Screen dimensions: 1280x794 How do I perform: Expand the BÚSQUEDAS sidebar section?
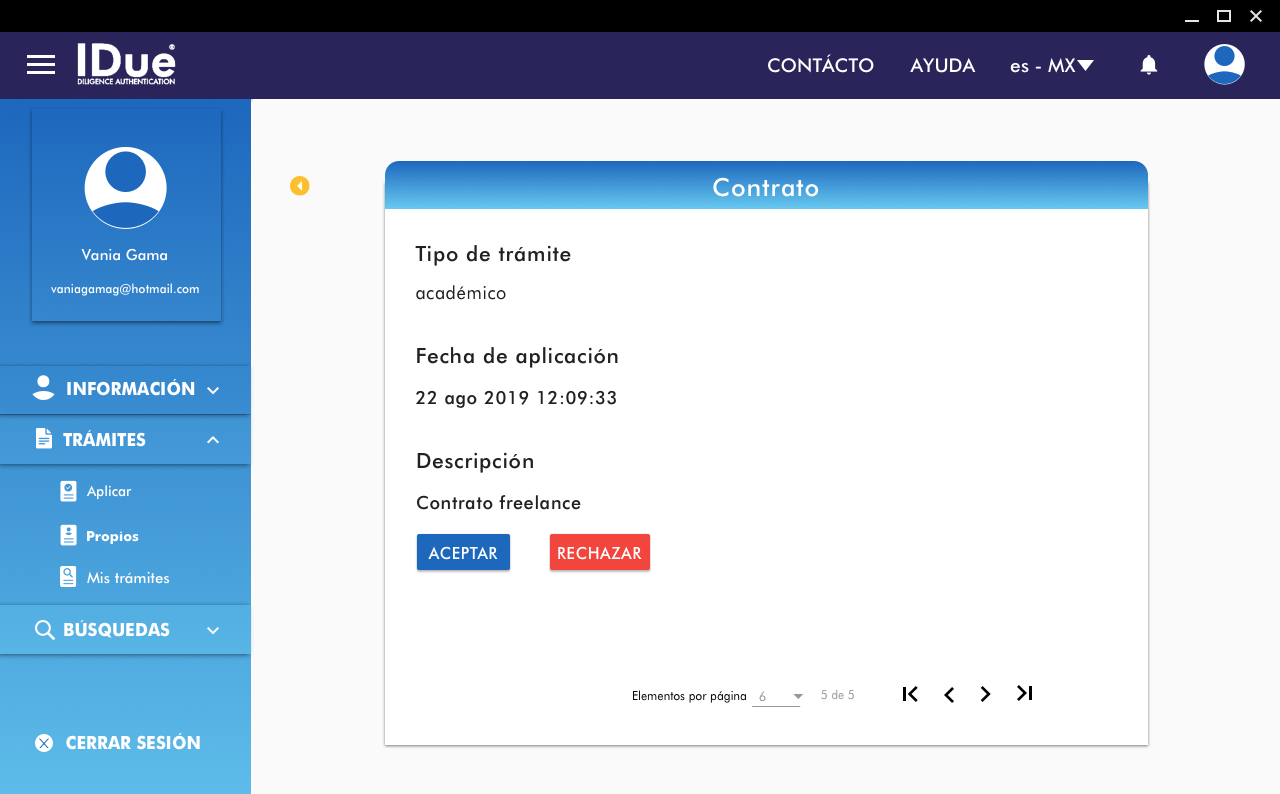(125, 630)
